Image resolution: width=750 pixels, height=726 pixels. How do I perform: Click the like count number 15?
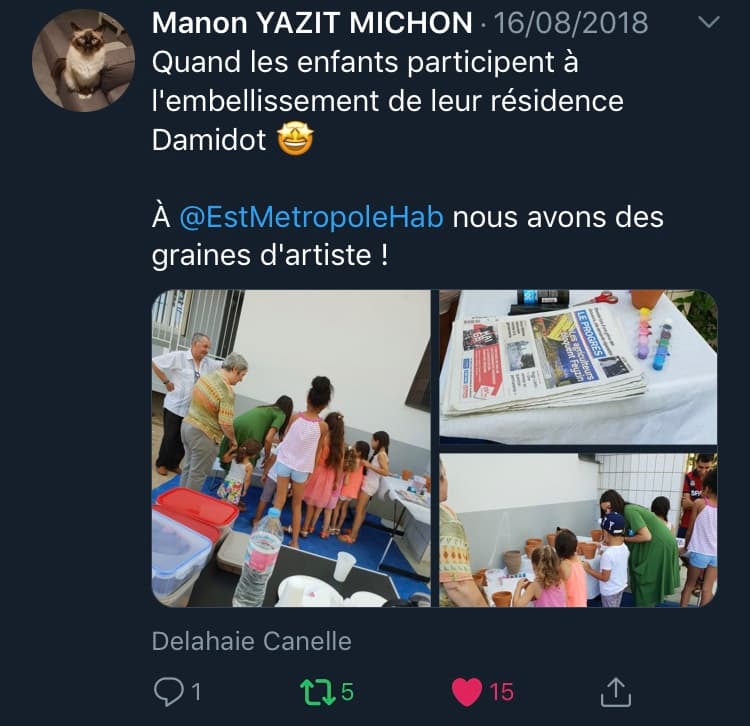(501, 692)
